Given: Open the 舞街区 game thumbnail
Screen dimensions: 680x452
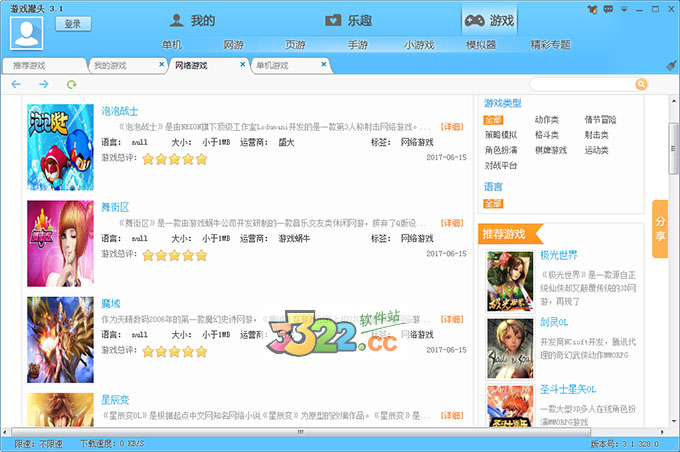Looking at the screenshot, I should 60,243.
